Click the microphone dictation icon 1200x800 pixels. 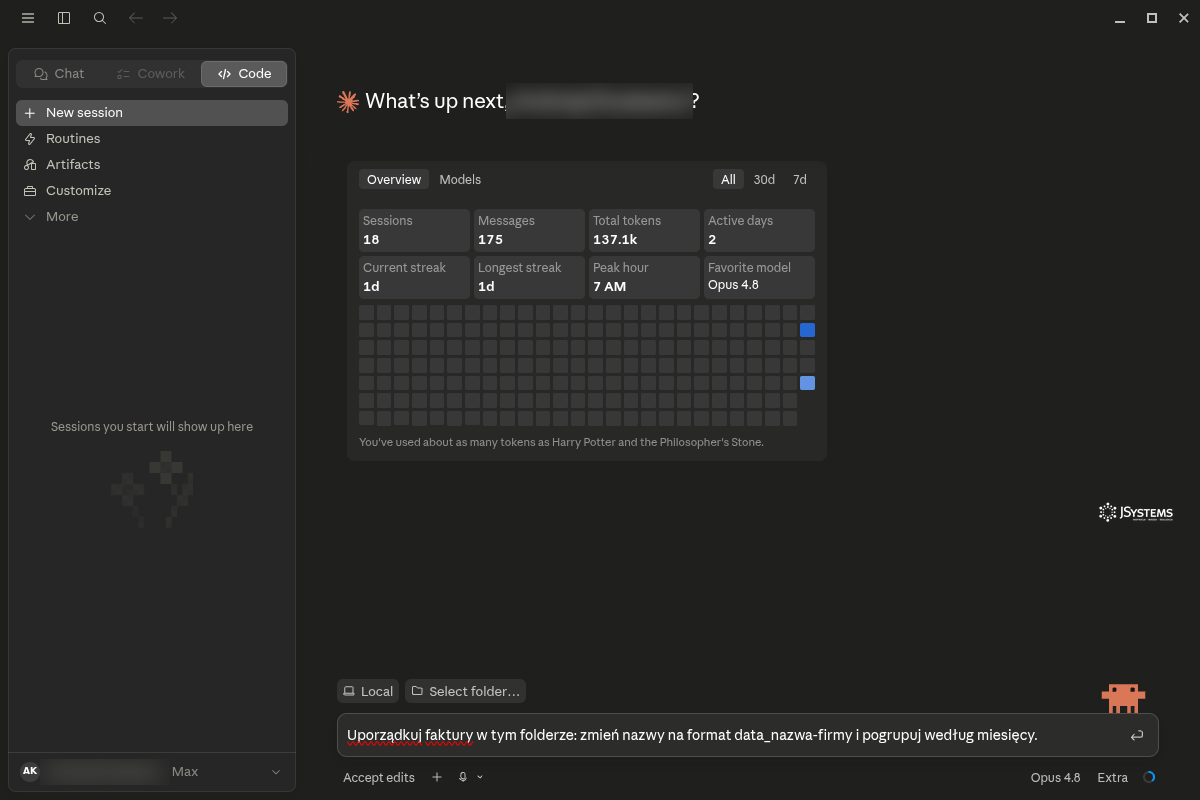(x=462, y=777)
